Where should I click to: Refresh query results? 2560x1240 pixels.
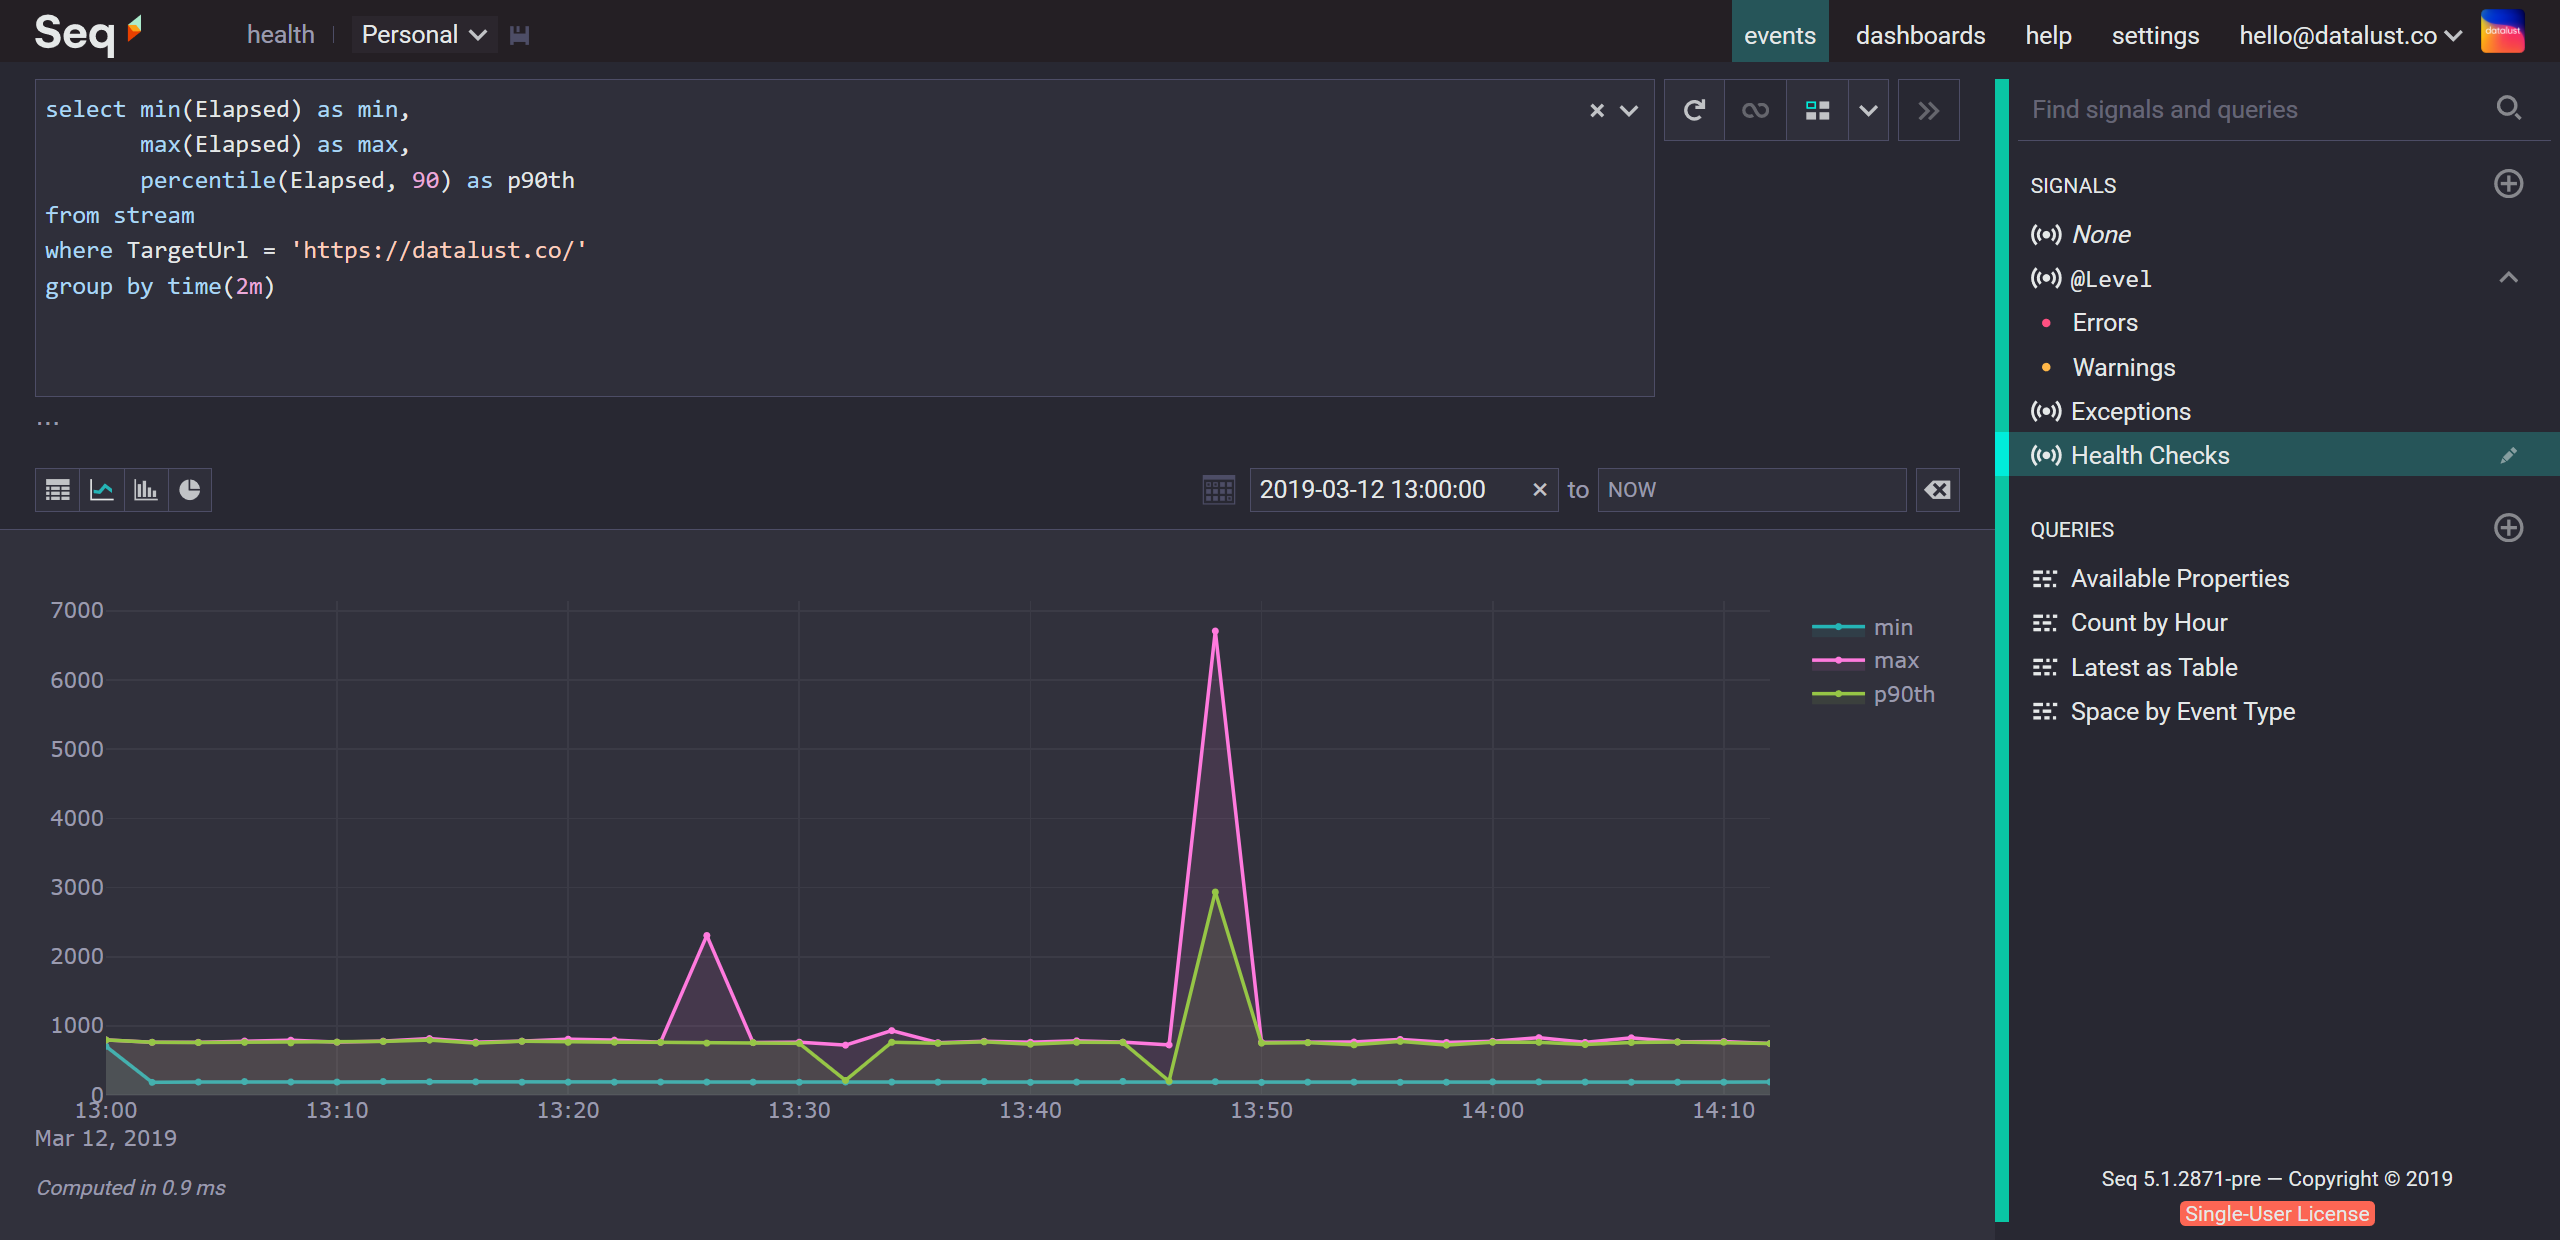pyautogui.click(x=1694, y=110)
